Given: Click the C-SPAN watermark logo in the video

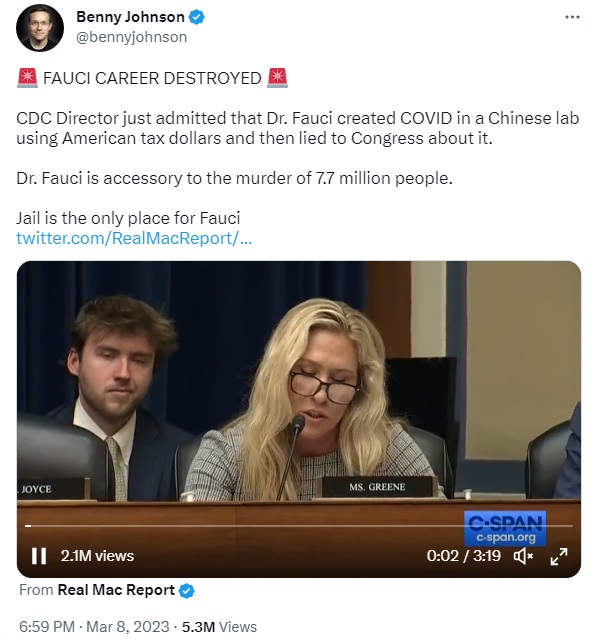Looking at the screenshot, I should 505,528.
